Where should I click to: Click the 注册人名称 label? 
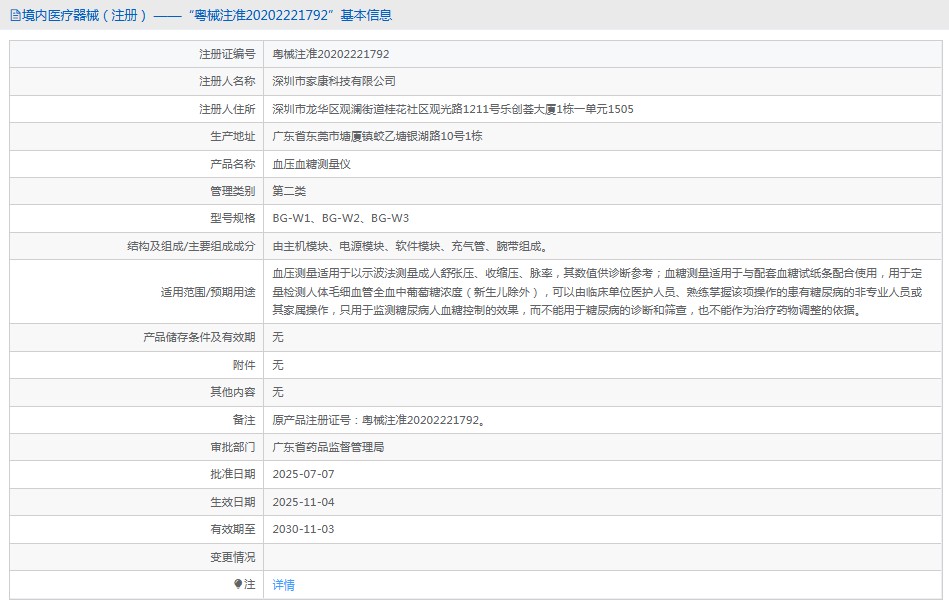point(227,81)
